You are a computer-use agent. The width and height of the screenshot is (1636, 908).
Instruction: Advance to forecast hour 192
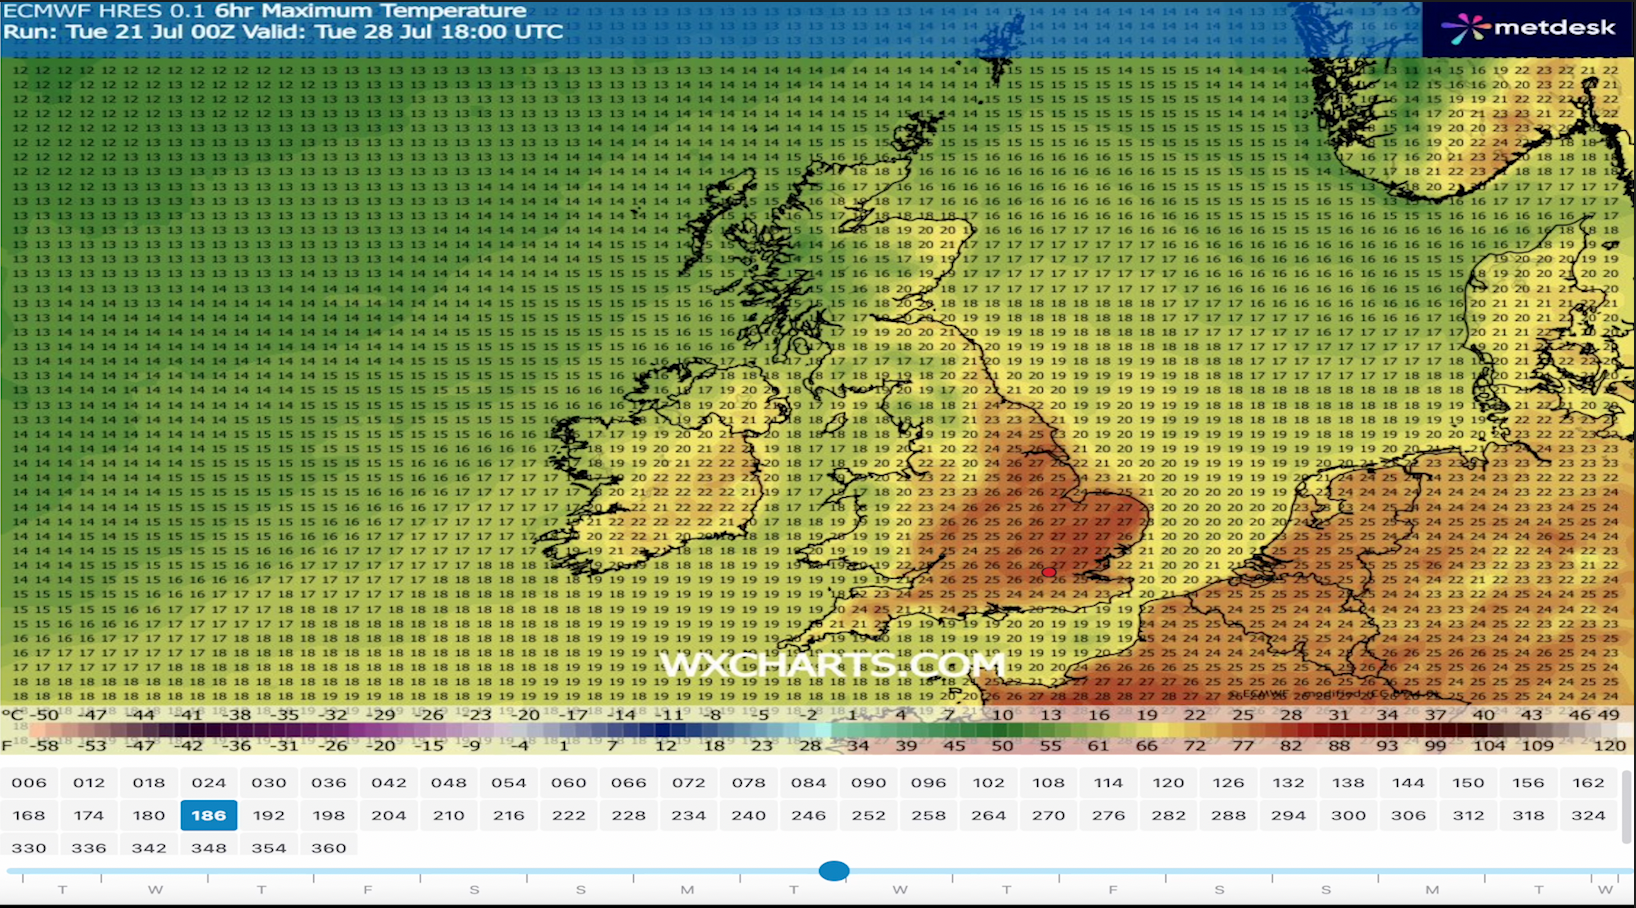pyautogui.click(x=269, y=816)
